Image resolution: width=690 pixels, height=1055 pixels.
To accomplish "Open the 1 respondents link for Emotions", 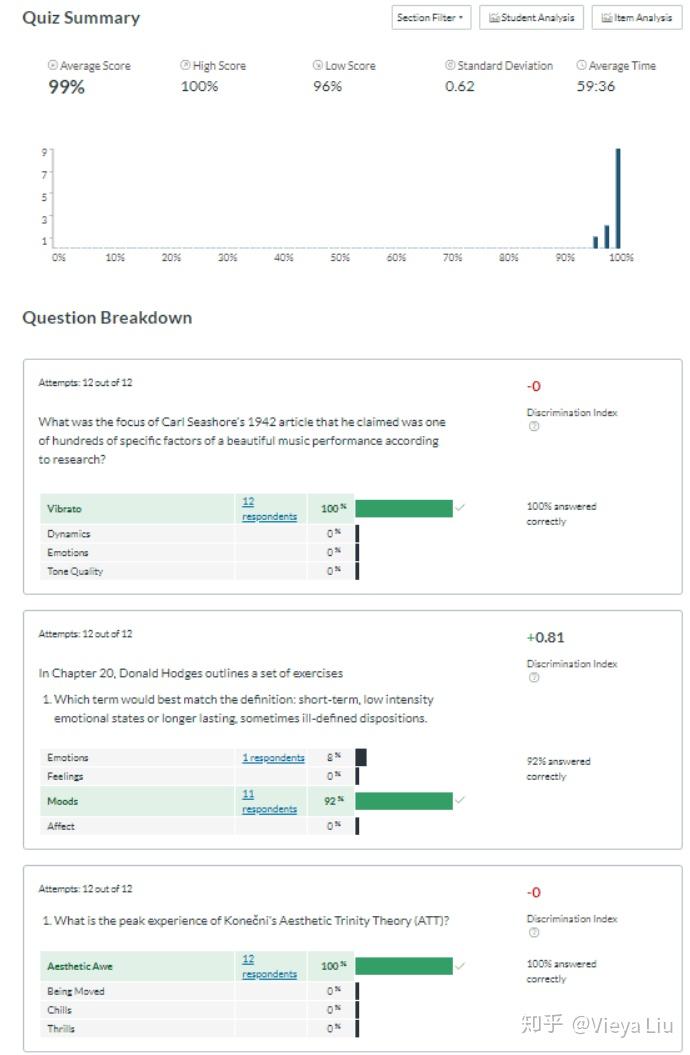I will (273, 758).
